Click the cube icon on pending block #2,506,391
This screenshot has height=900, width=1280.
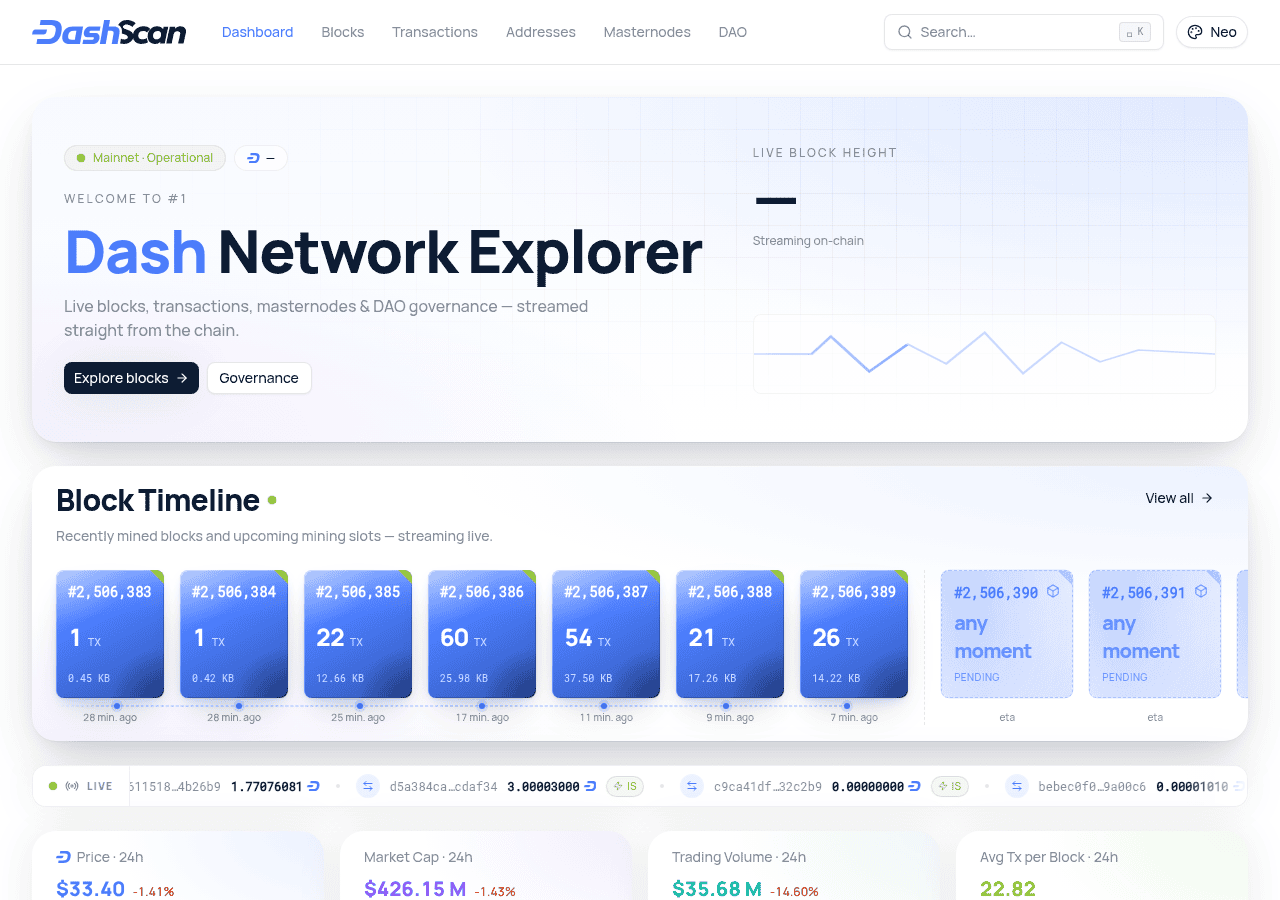1201,592
